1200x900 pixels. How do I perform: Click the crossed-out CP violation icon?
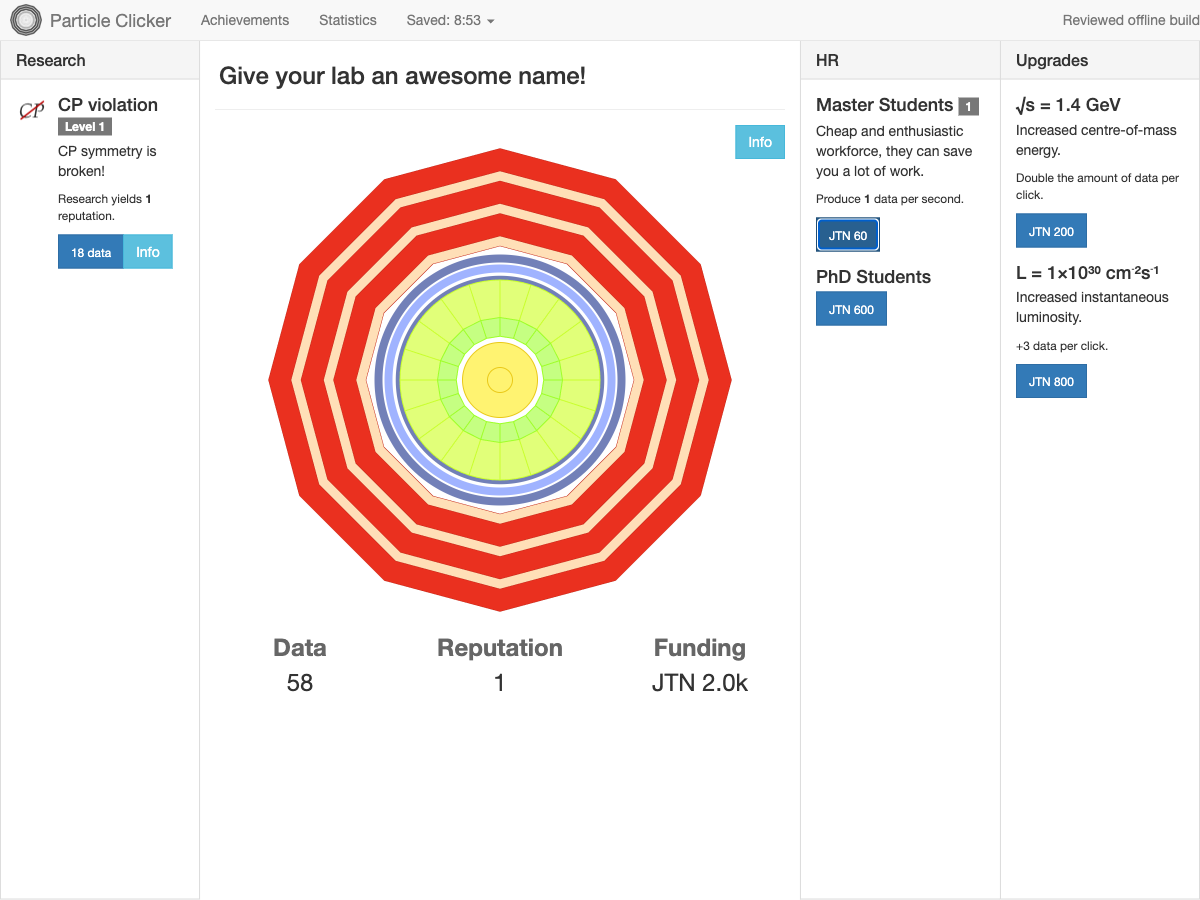tap(32, 110)
